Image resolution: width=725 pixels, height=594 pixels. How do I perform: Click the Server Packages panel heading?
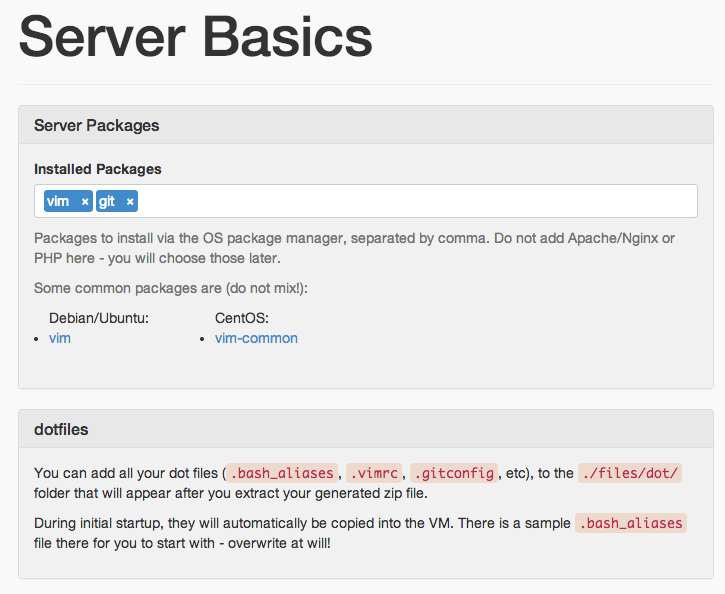pyautogui.click(x=97, y=125)
